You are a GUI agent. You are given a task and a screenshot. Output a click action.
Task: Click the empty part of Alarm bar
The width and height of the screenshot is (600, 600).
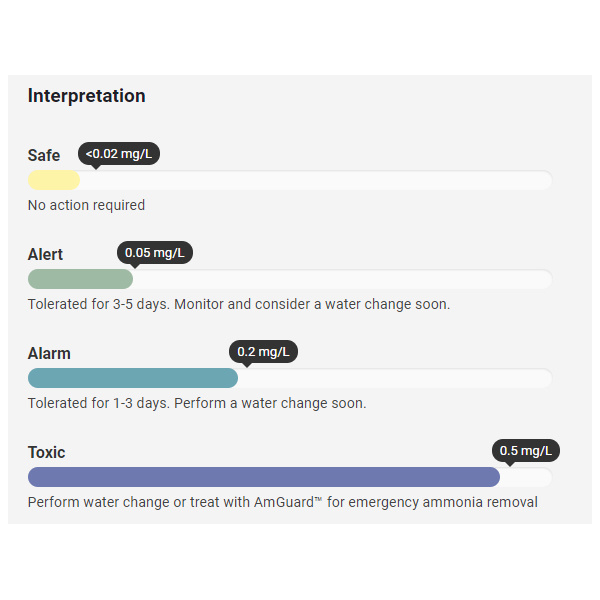395,378
